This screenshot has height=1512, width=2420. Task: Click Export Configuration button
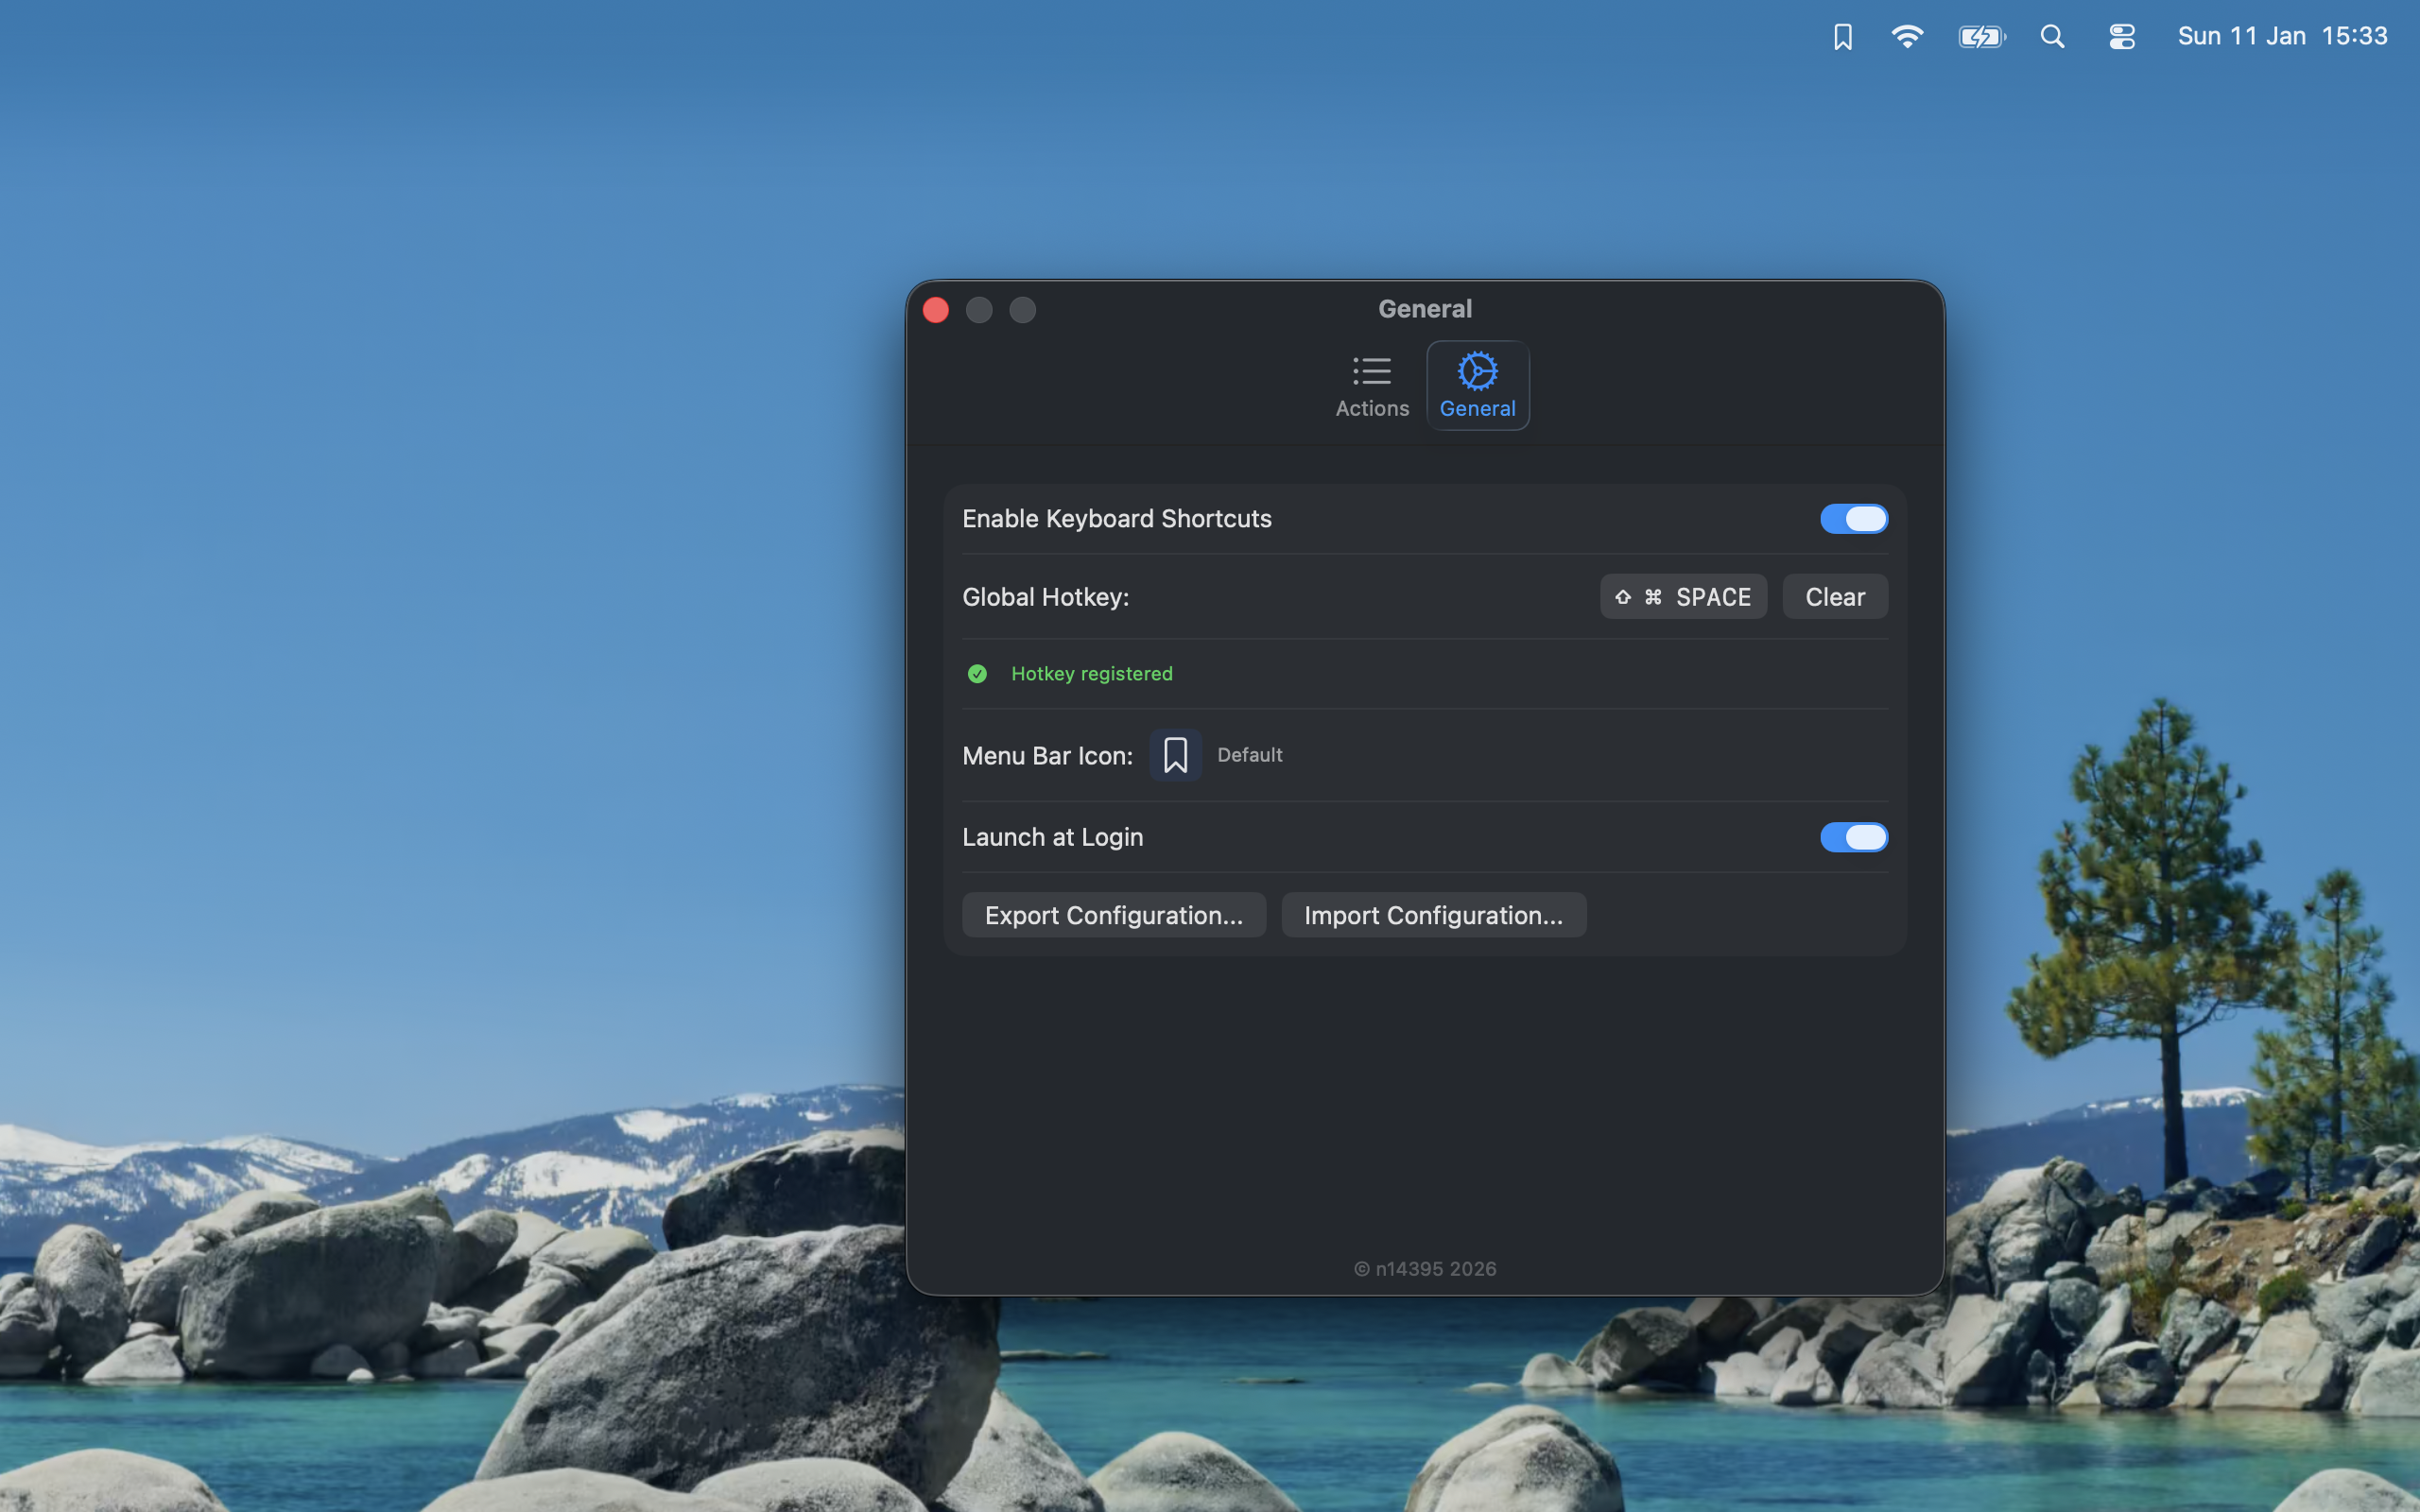[1113, 914]
